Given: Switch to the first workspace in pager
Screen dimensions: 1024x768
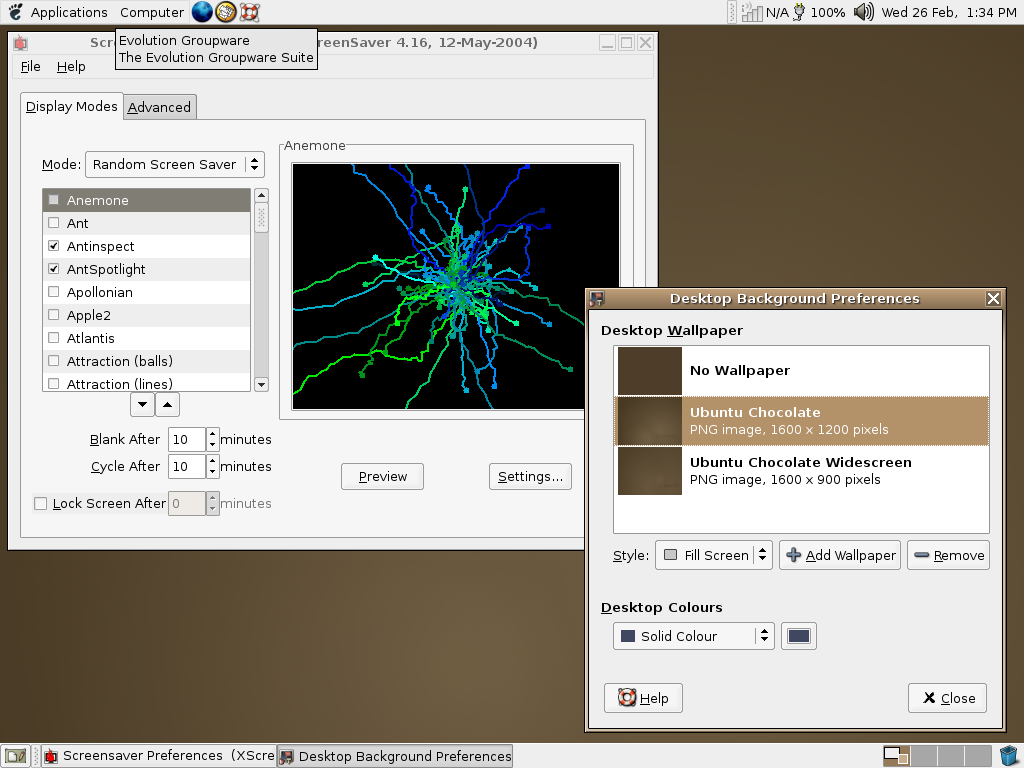Looking at the screenshot, I should pyautogui.click(x=896, y=756).
